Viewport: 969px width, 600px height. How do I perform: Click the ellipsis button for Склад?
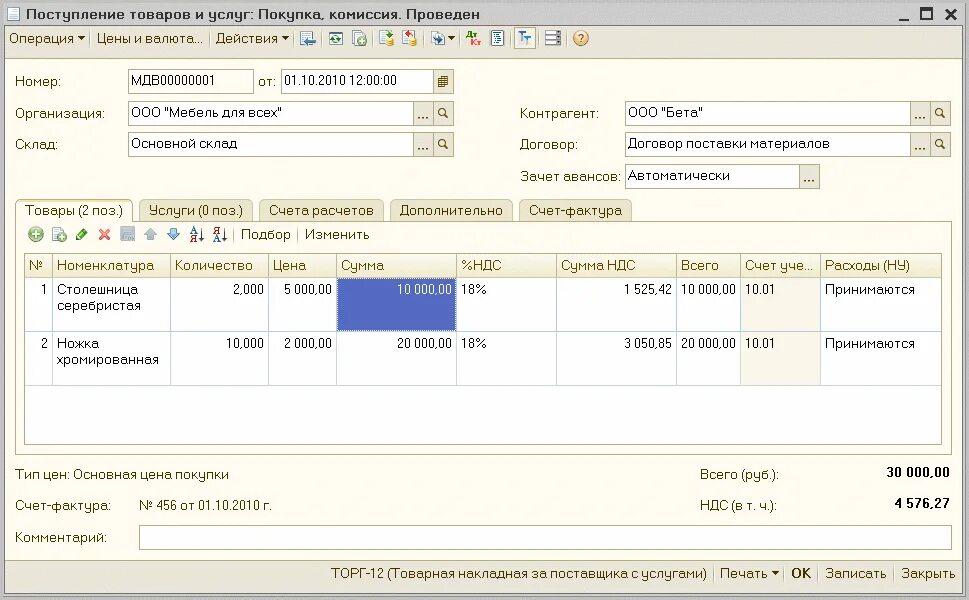click(x=423, y=144)
